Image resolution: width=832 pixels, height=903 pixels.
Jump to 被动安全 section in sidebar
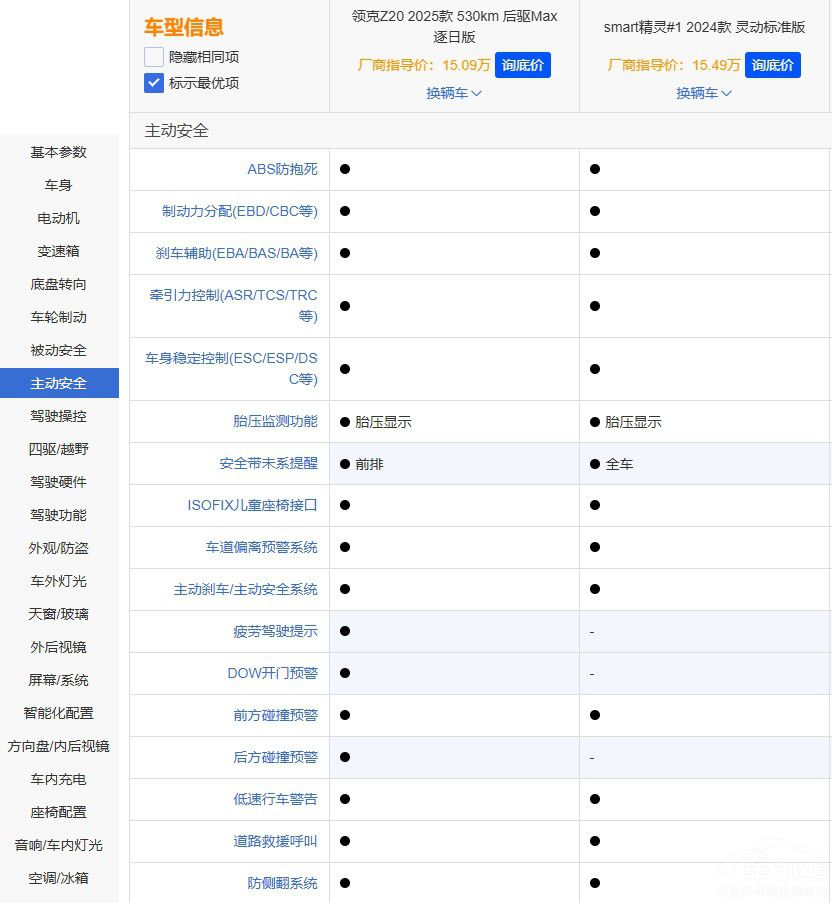tap(59, 350)
